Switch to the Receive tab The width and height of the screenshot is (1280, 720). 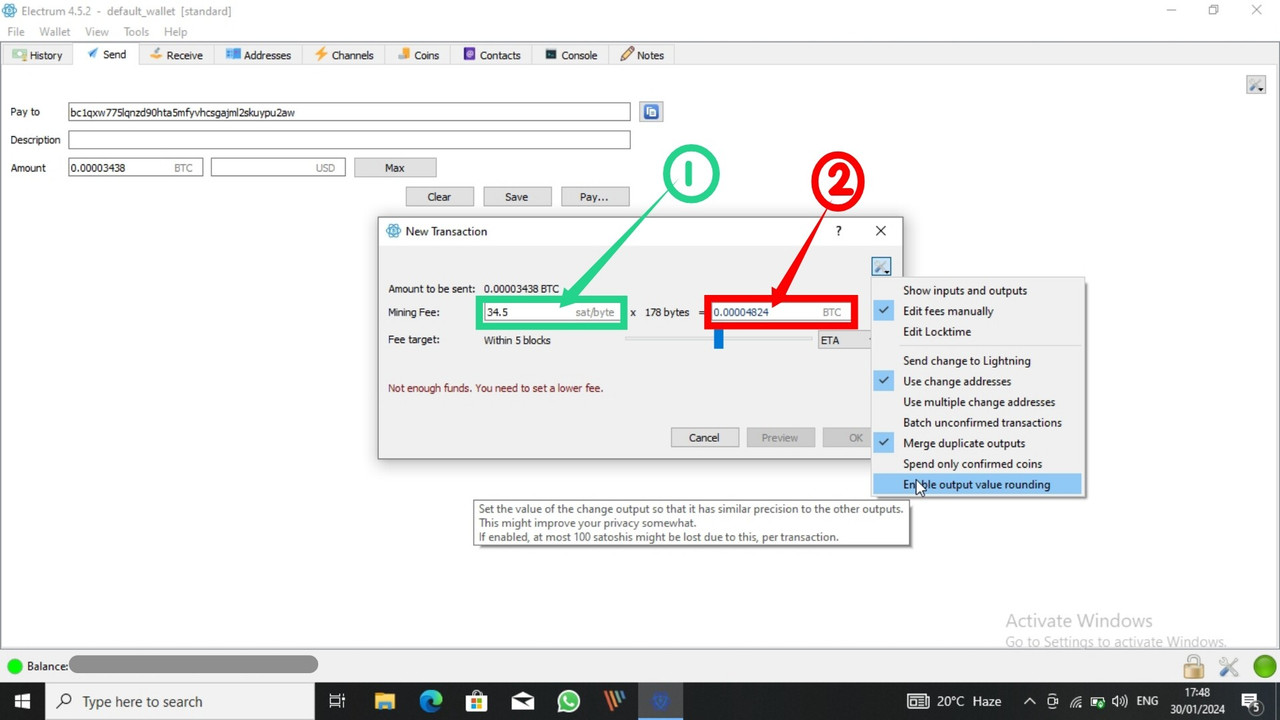(x=176, y=55)
